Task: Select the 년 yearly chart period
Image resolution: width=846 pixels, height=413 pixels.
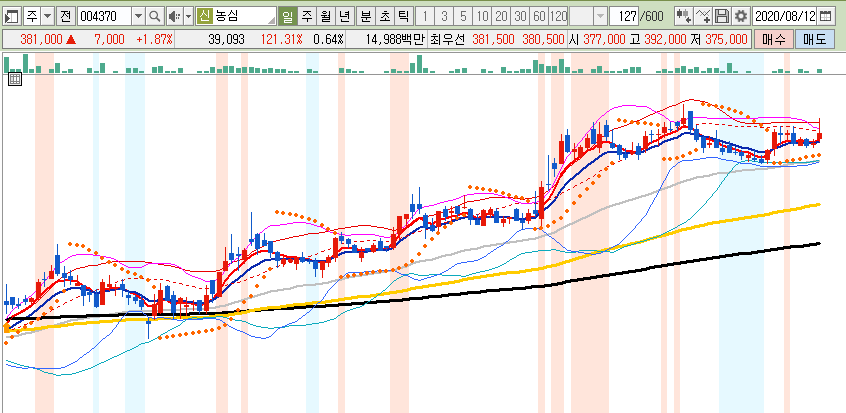Action: click(344, 16)
